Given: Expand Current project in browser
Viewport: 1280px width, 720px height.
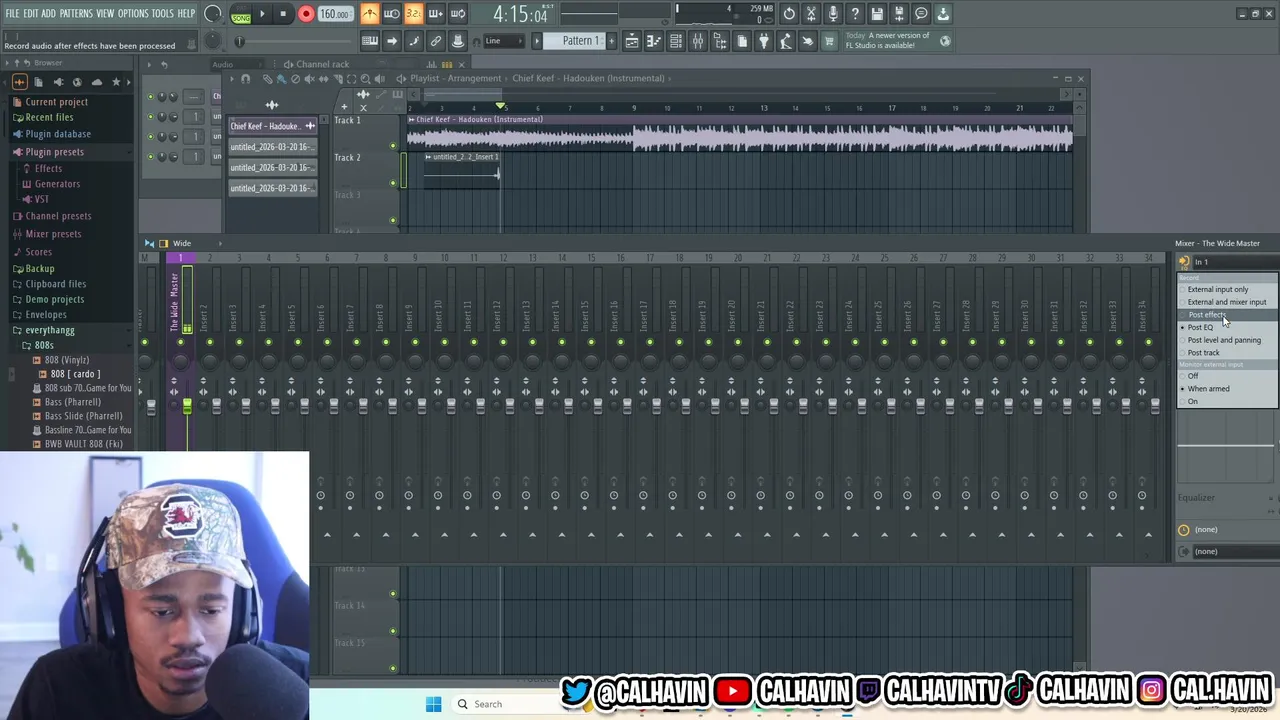Looking at the screenshot, I should [57, 102].
